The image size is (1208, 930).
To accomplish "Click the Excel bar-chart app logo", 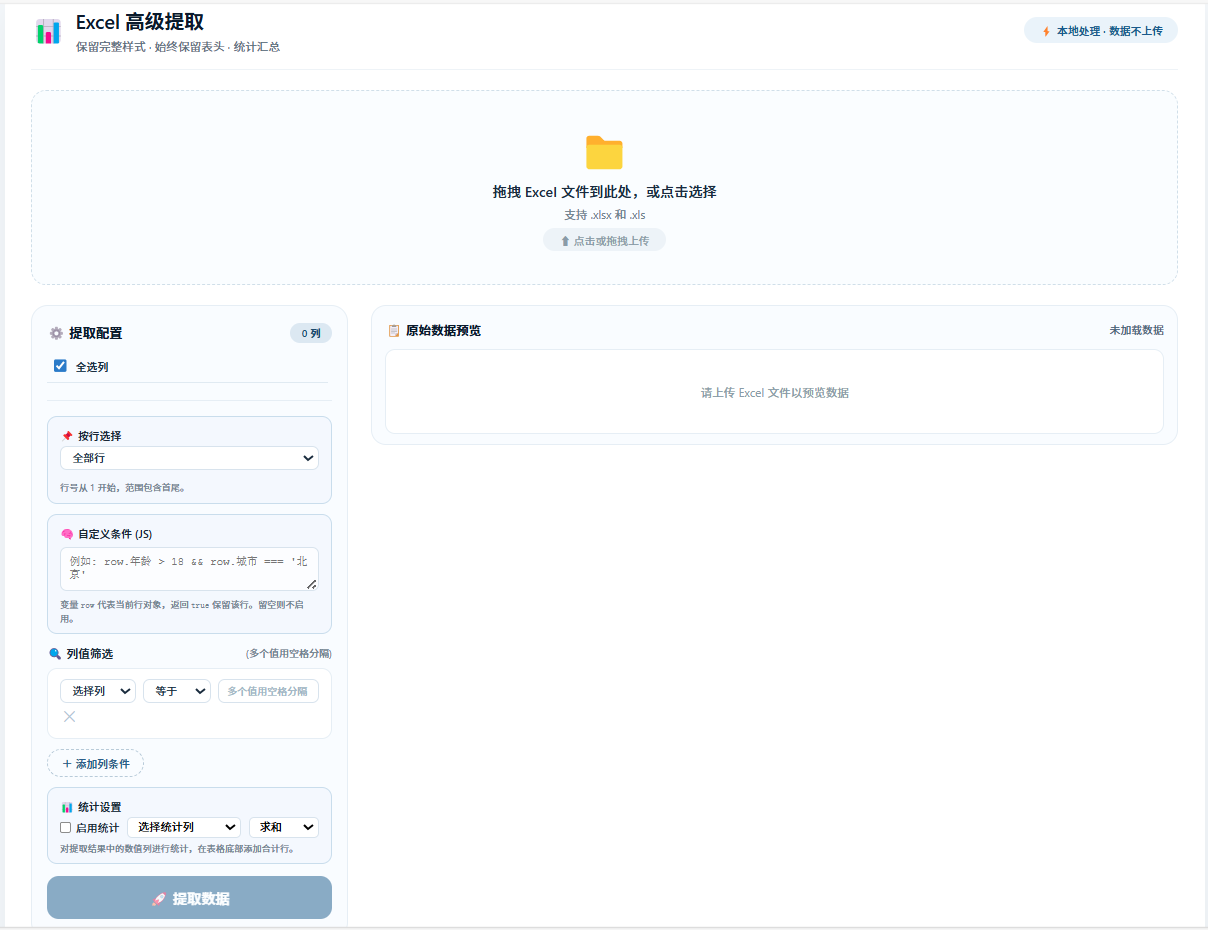I will coord(48,31).
